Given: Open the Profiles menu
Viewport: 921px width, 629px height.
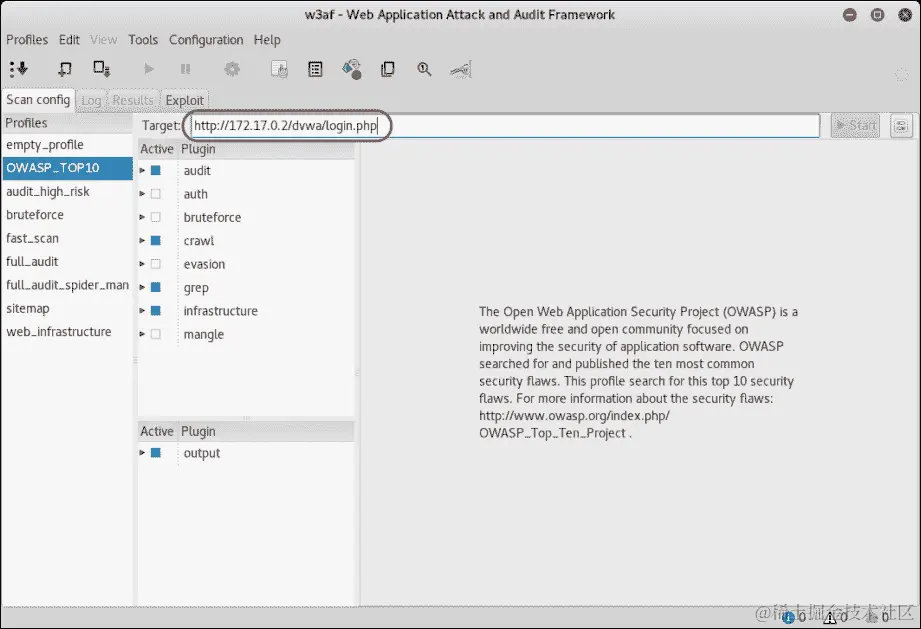Looking at the screenshot, I should (27, 40).
